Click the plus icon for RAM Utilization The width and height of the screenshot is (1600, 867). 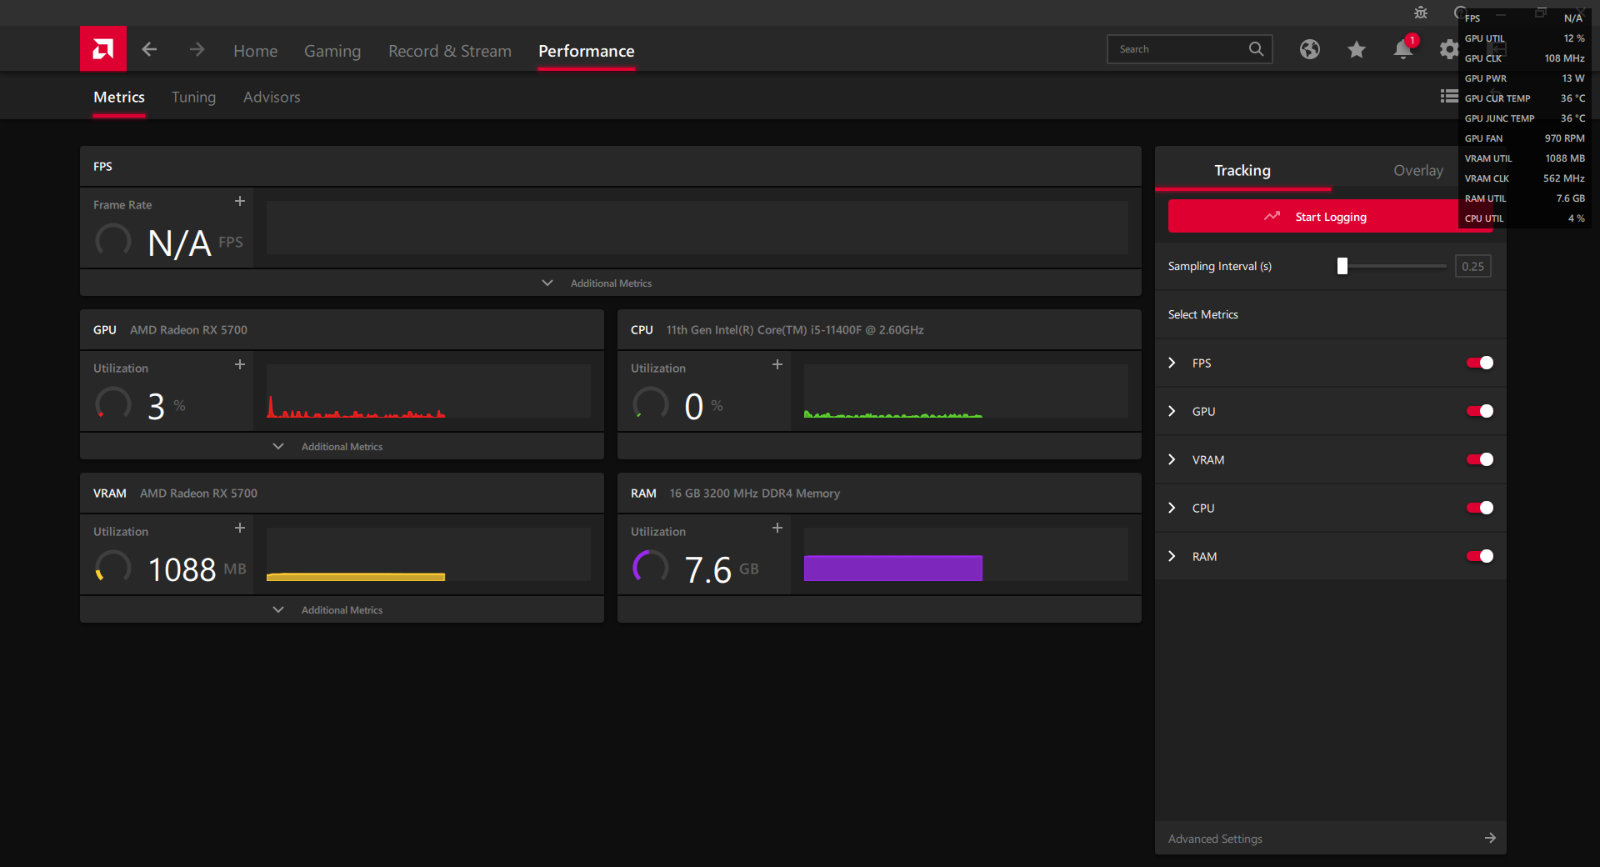click(777, 528)
